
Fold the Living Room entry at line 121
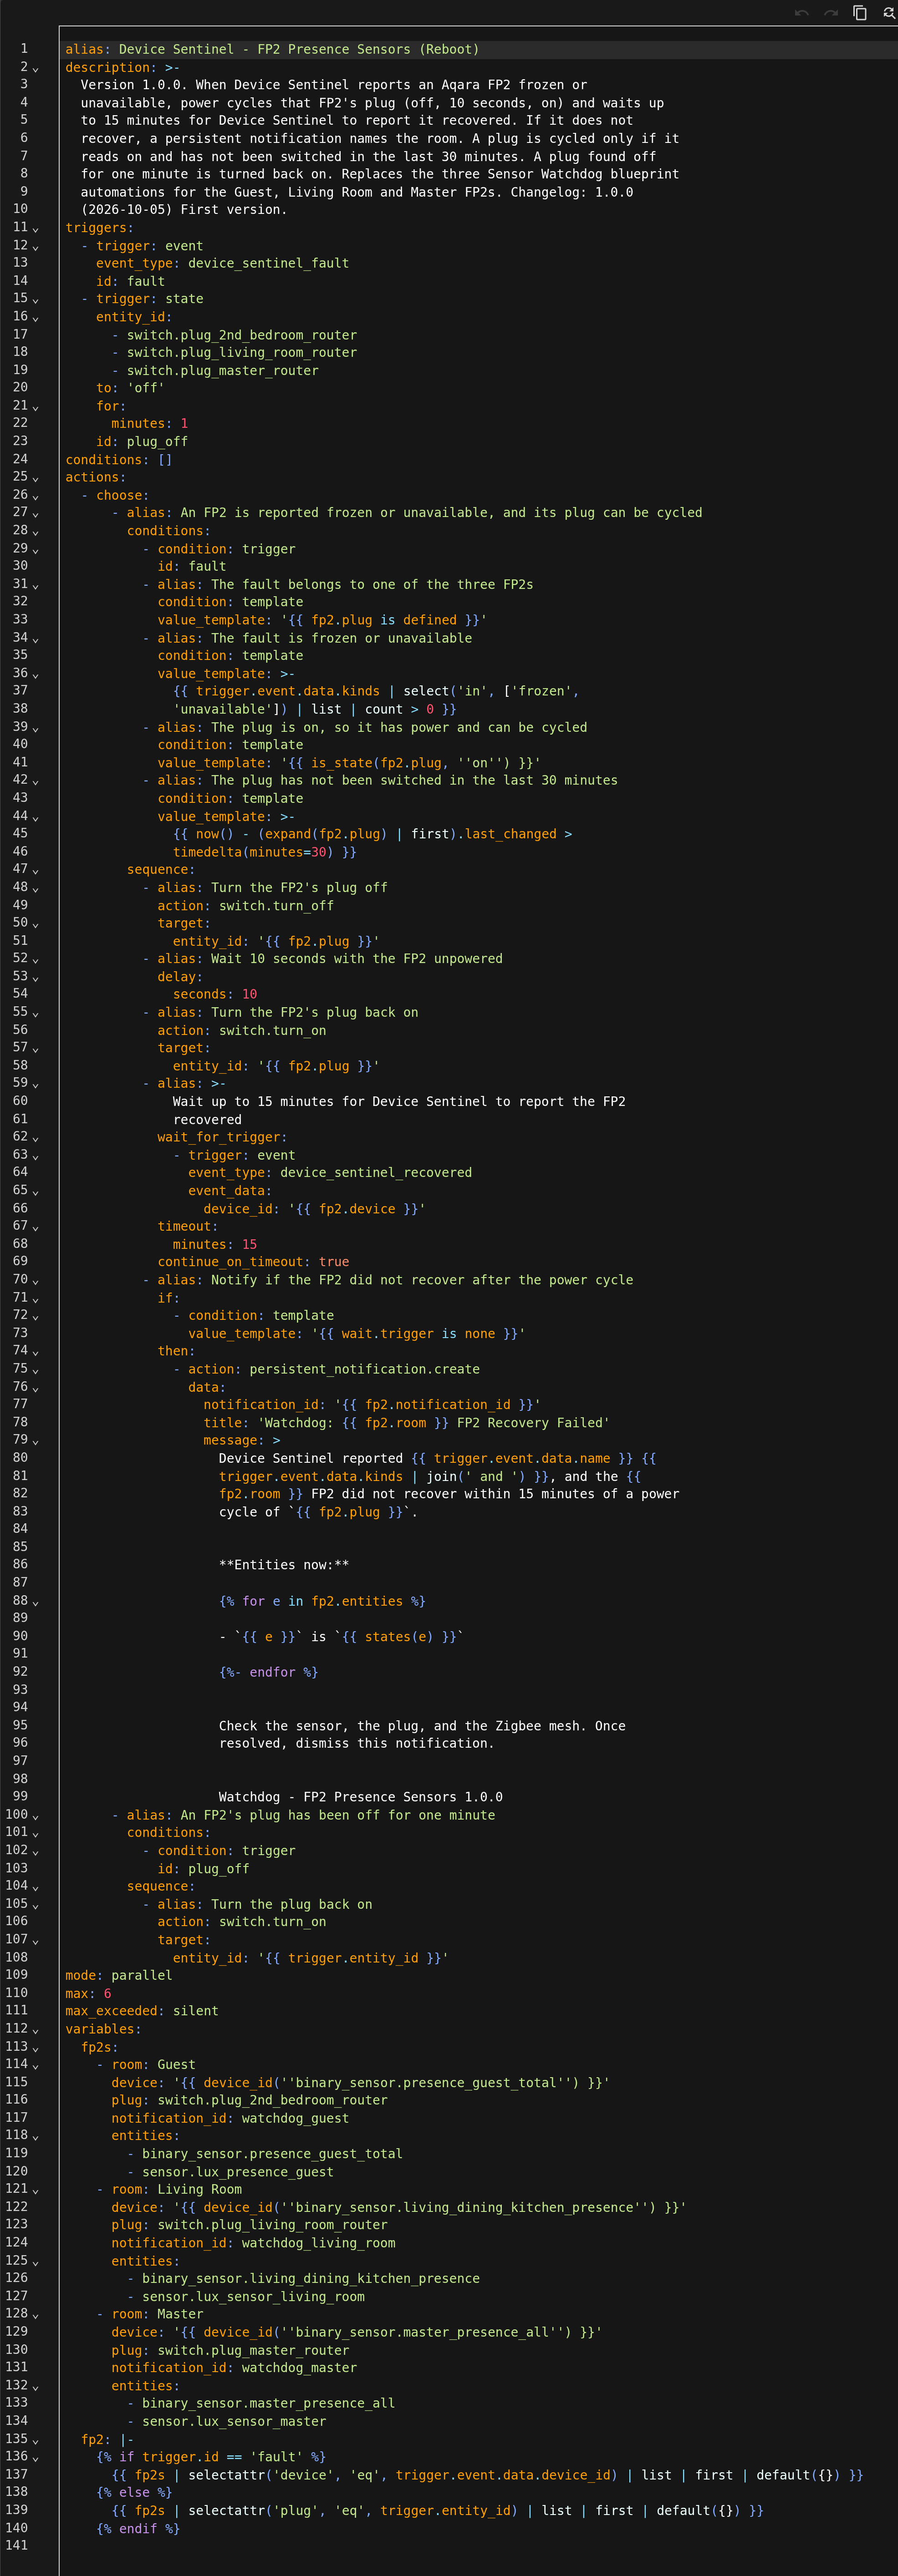[36, 2190]
